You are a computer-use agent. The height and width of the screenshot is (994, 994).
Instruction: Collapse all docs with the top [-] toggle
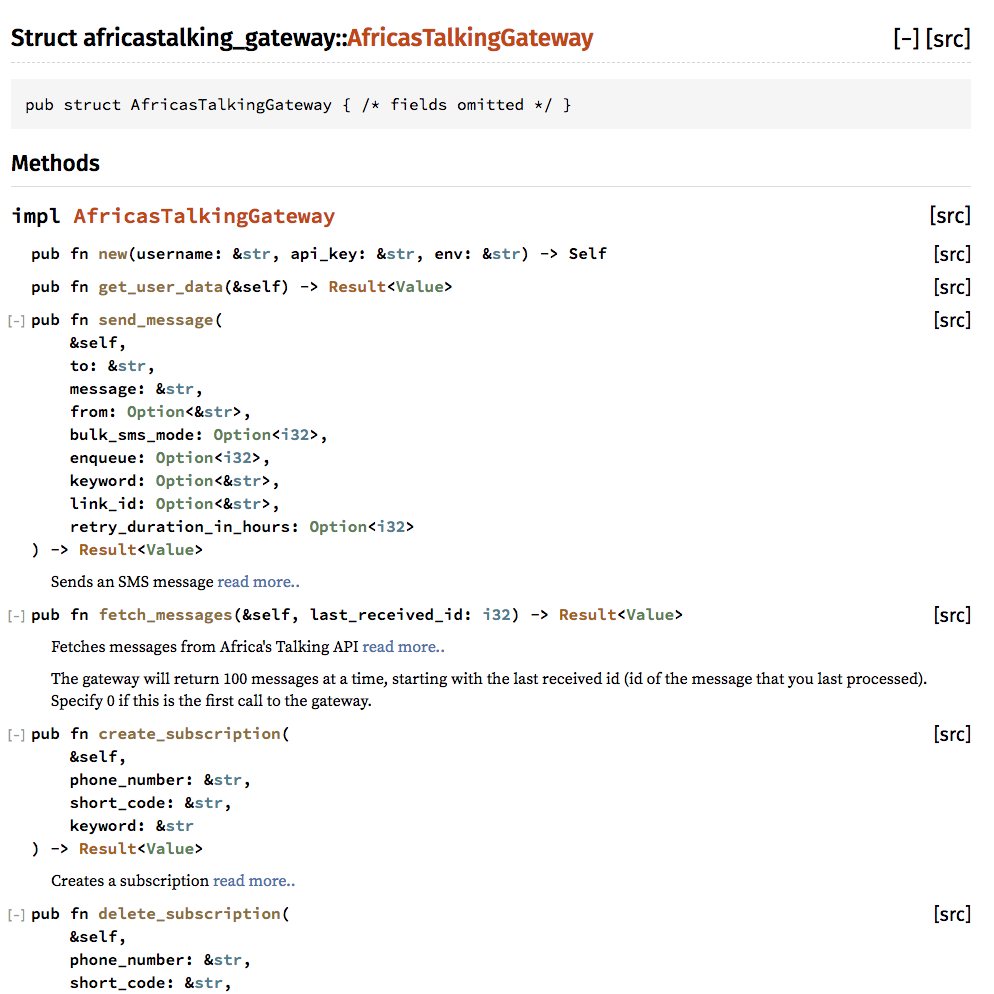906,39
